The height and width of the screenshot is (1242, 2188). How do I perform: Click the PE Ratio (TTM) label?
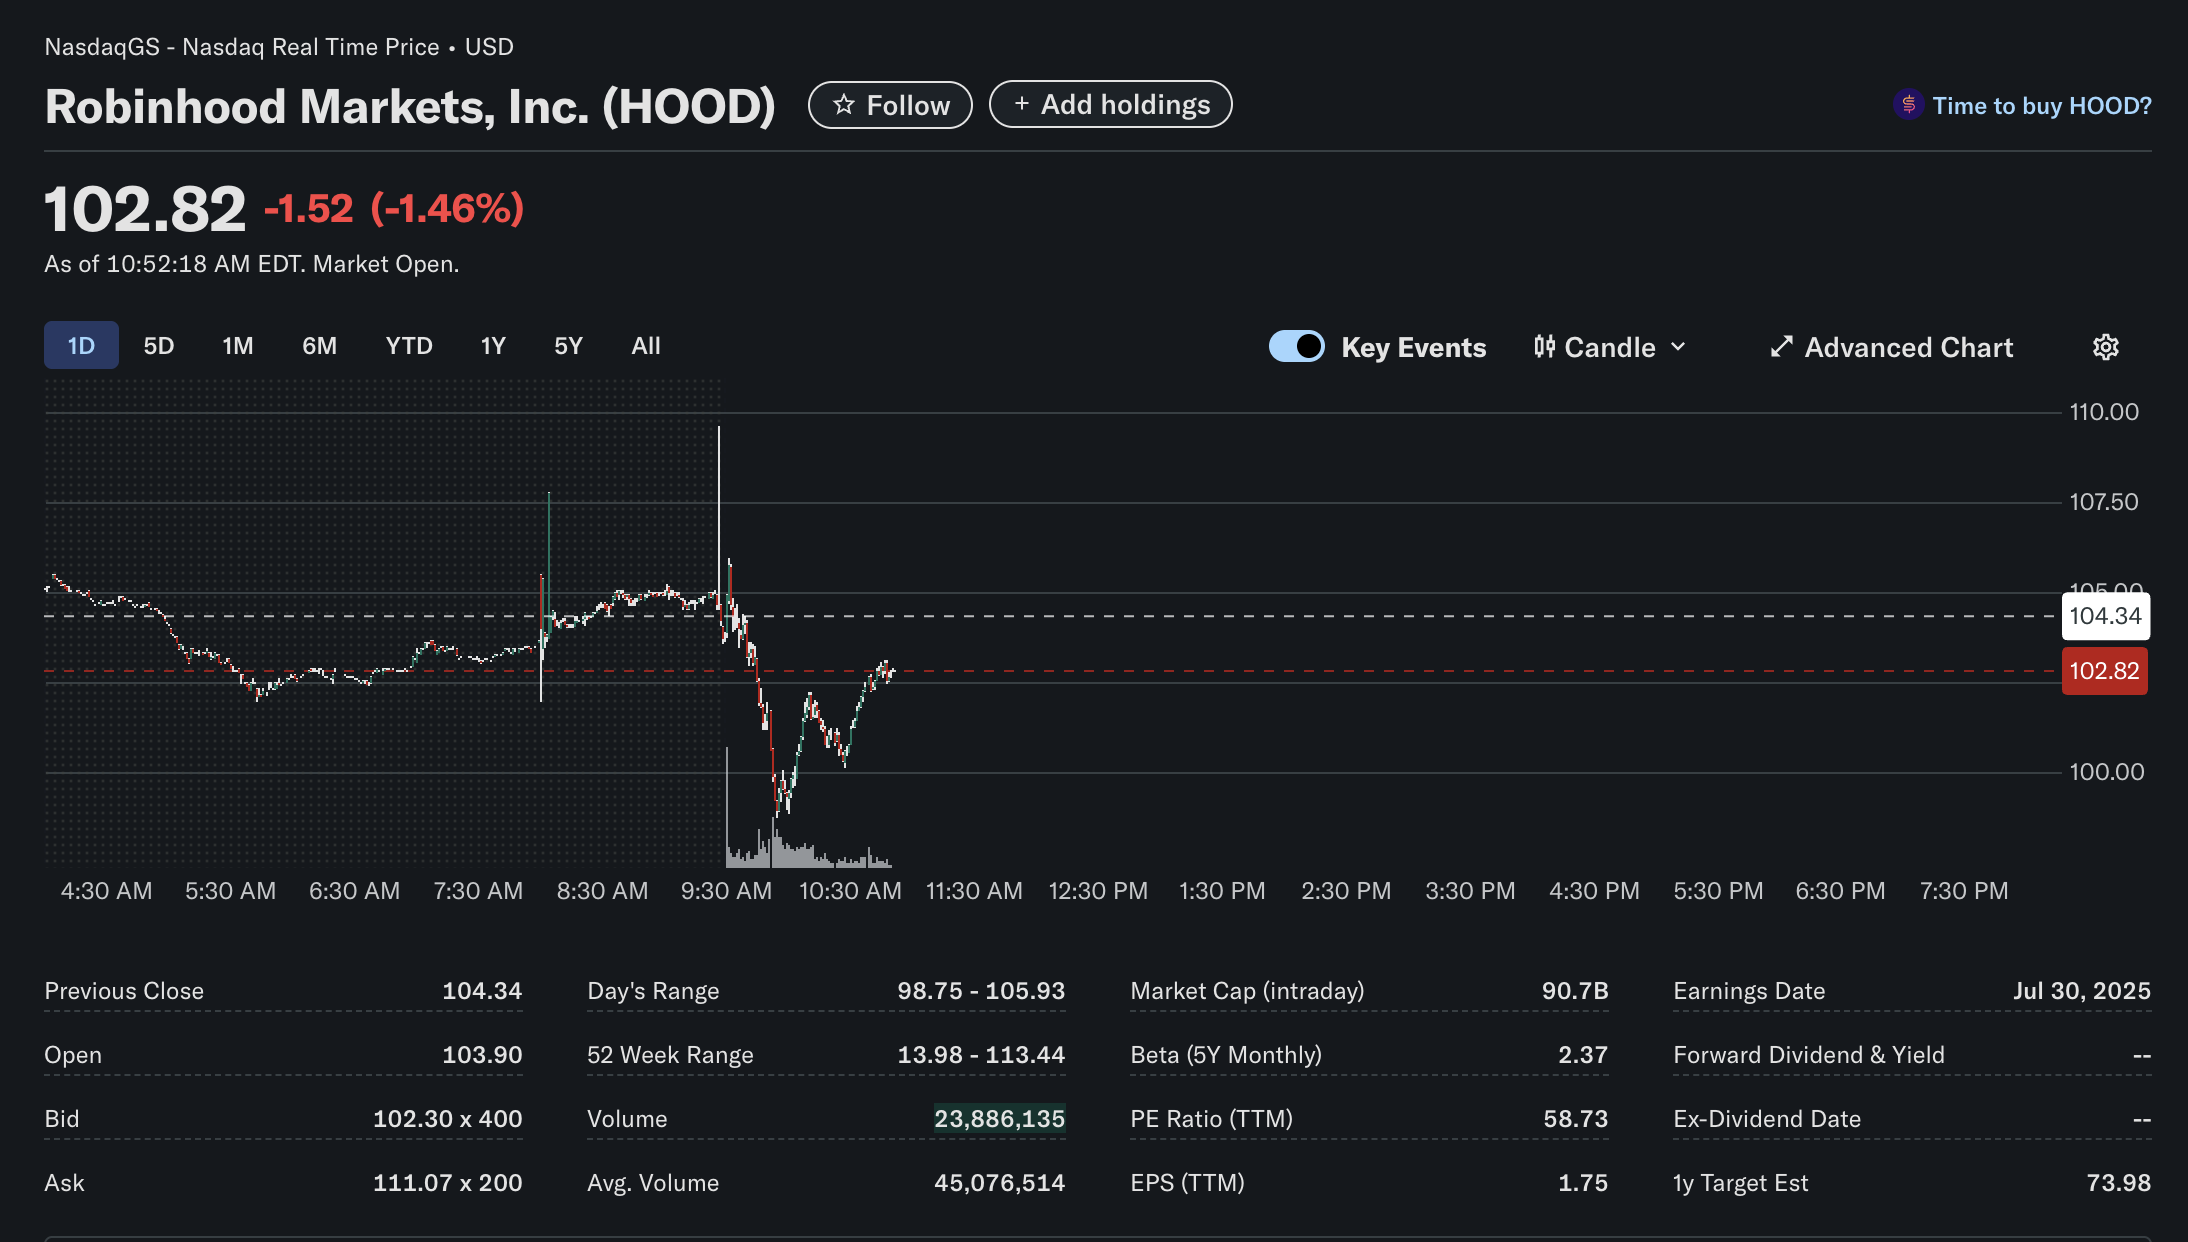[x=1211, y=1119]
